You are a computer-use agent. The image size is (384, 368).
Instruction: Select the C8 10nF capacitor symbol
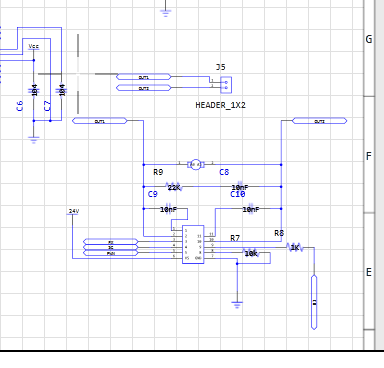point(240,187)
